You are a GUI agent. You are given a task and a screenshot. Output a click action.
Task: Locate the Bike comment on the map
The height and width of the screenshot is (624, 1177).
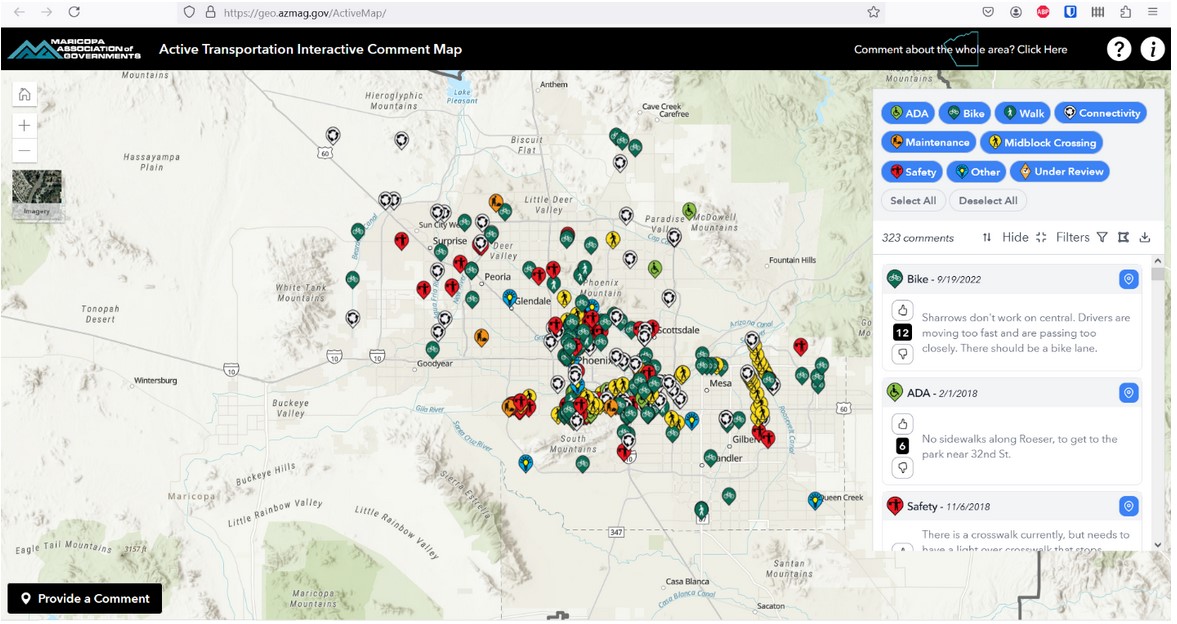pyautogui.click(x=1128, y=280)
